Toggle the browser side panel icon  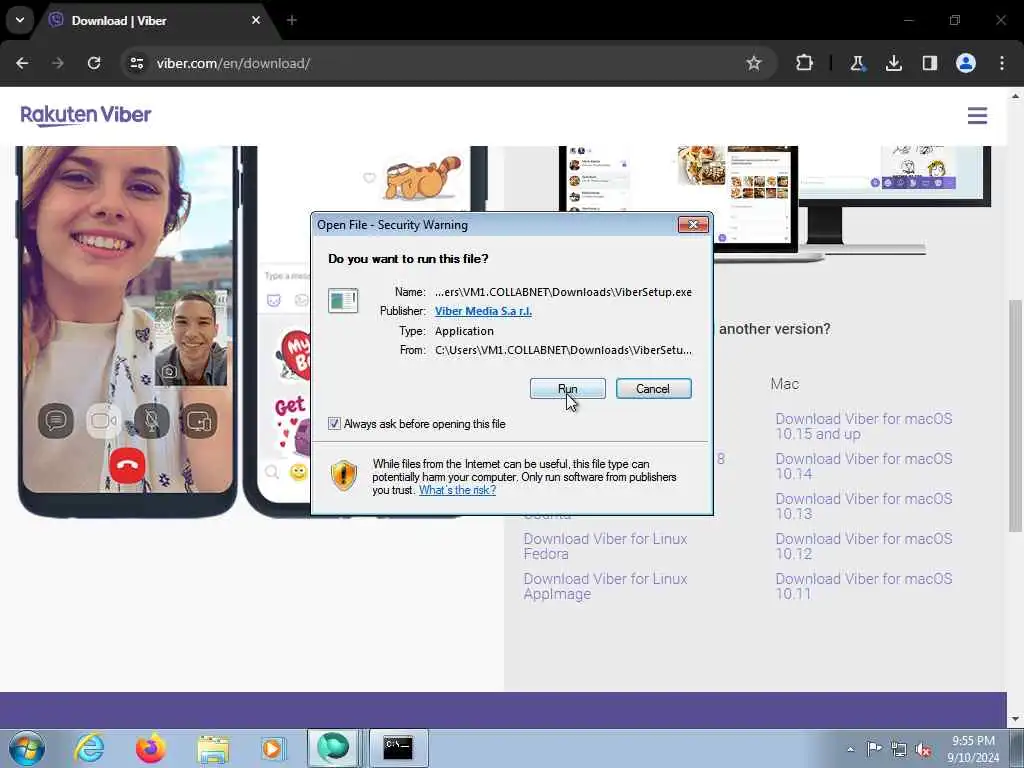(x=929, y=63)
